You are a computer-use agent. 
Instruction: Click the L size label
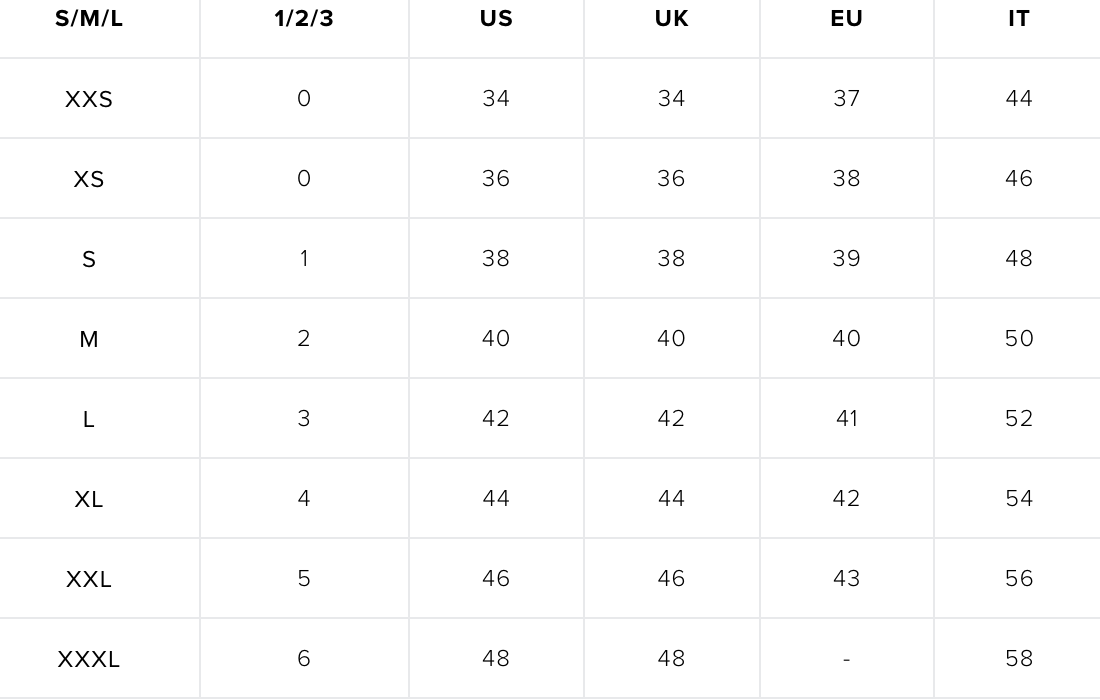(88, 419)
